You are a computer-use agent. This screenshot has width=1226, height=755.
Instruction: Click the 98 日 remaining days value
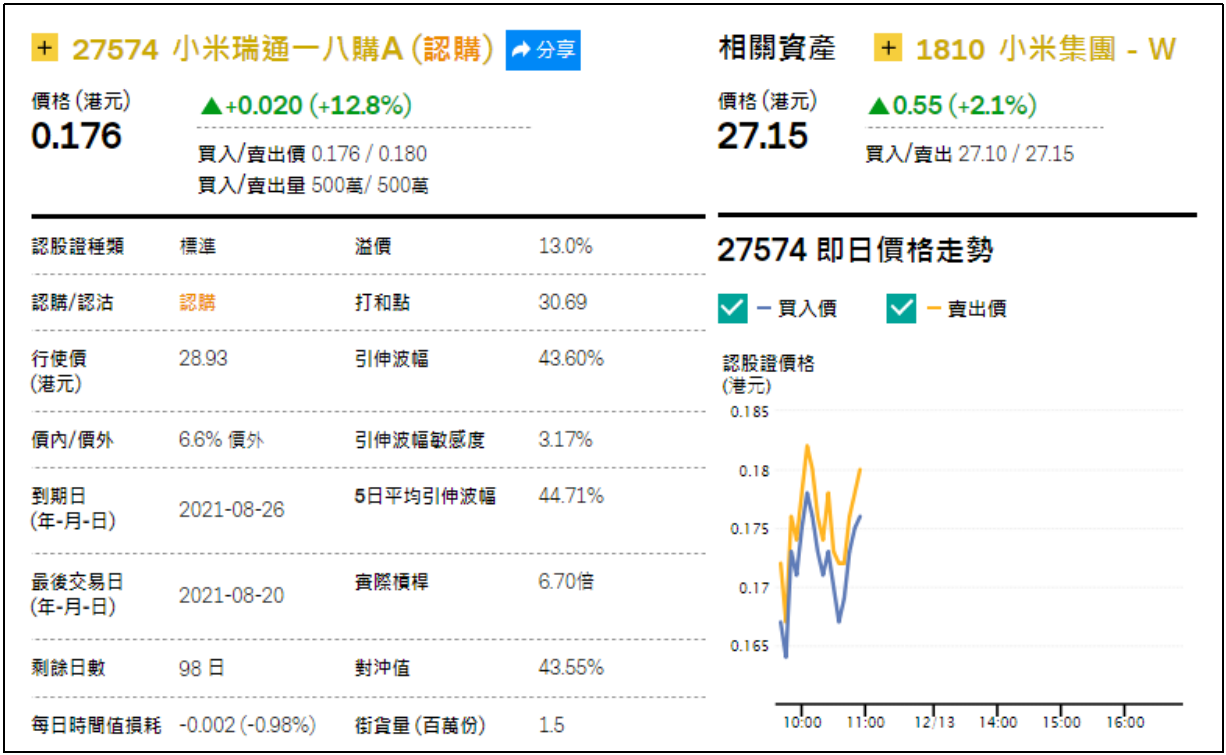(x=202, y=668)
